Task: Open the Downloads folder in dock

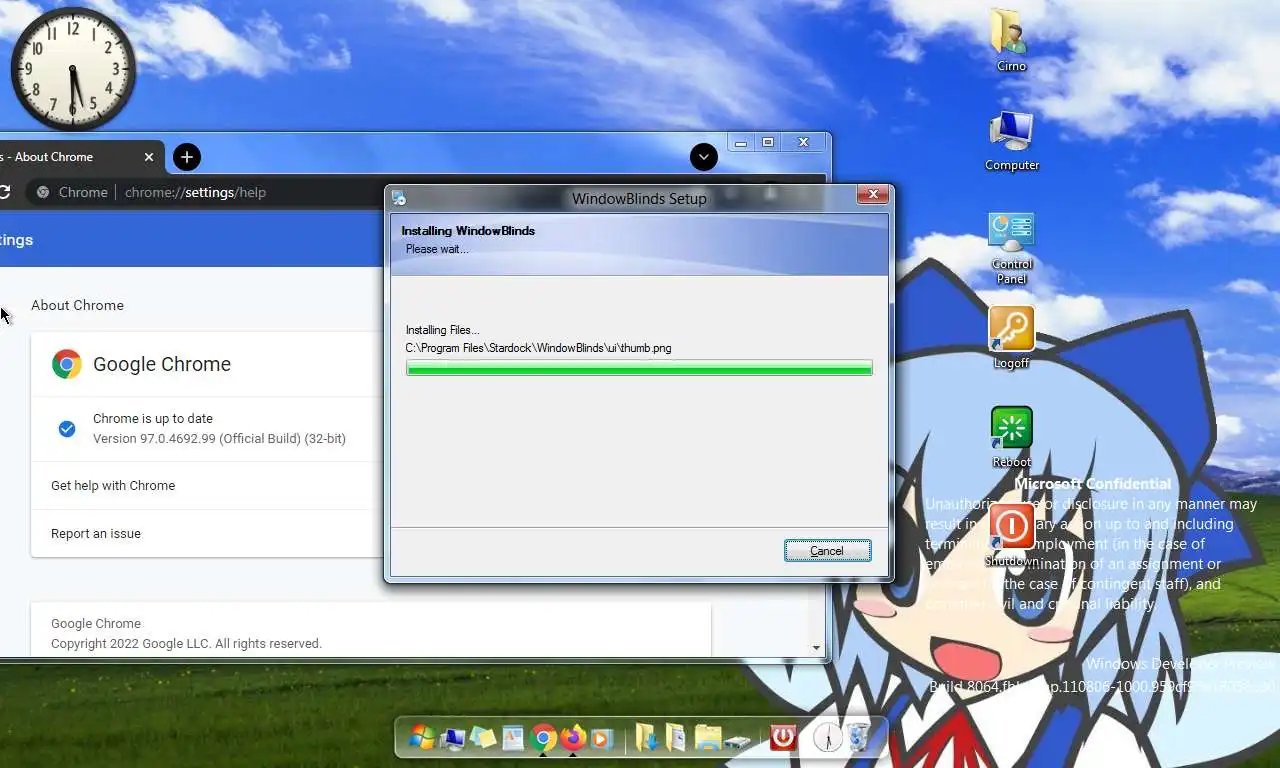Action: pos(647,738)
